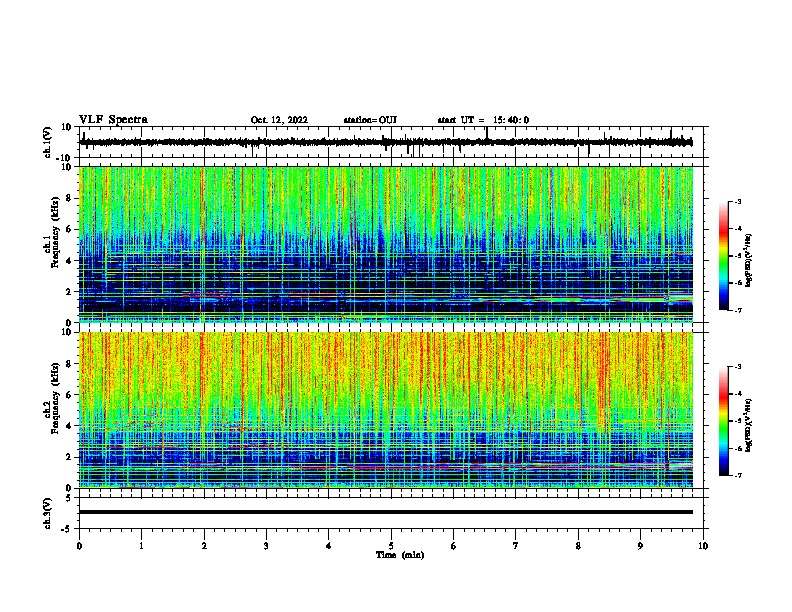Image resolution: width=792 pixels, height=612 pixels.
Task: Click the "-3" label atop ch.1 colorbar
Action: tap(738, 201)
